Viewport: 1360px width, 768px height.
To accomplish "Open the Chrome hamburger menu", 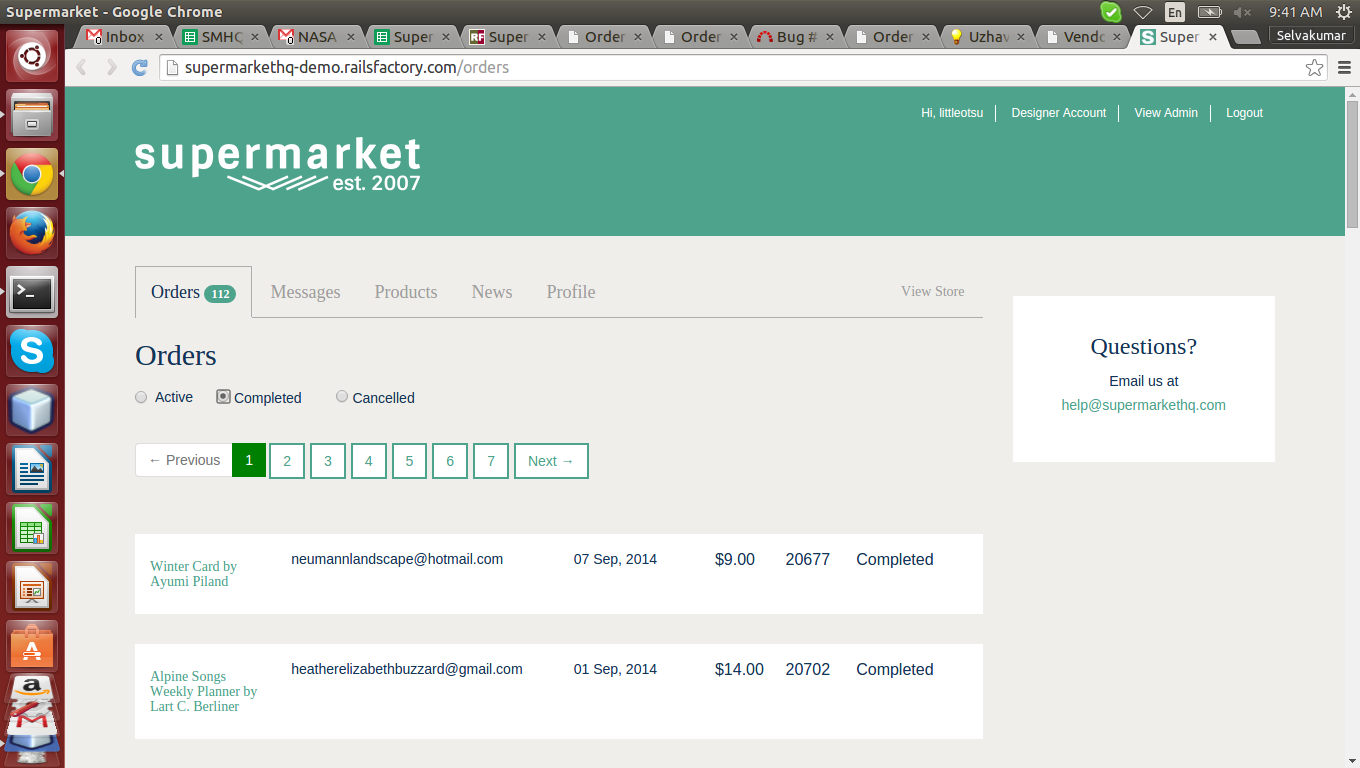I will [1344, 68].
